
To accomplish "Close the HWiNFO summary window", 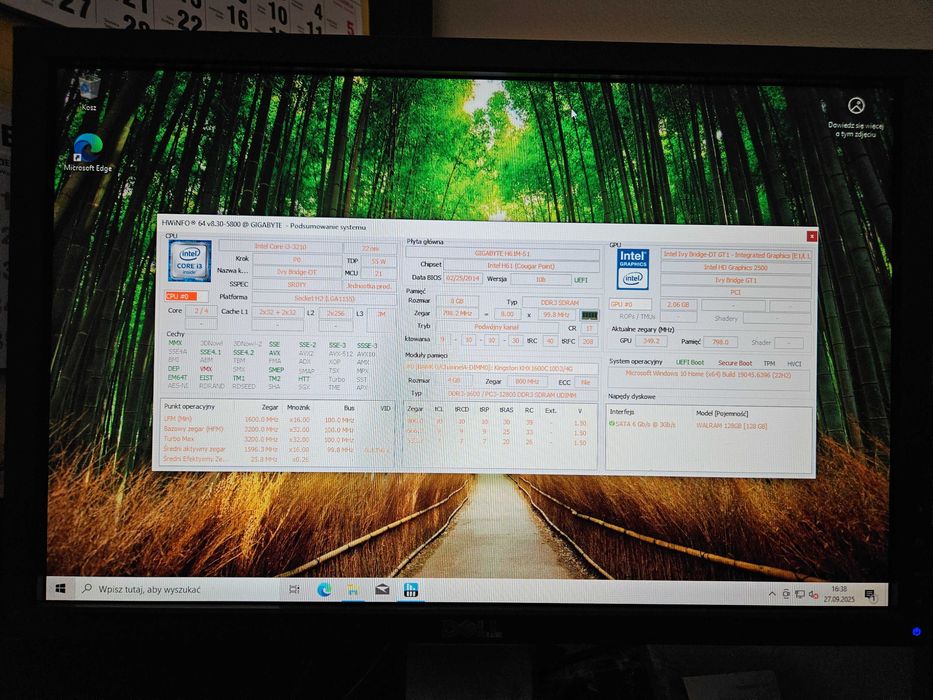I will (x=811, y=236).
